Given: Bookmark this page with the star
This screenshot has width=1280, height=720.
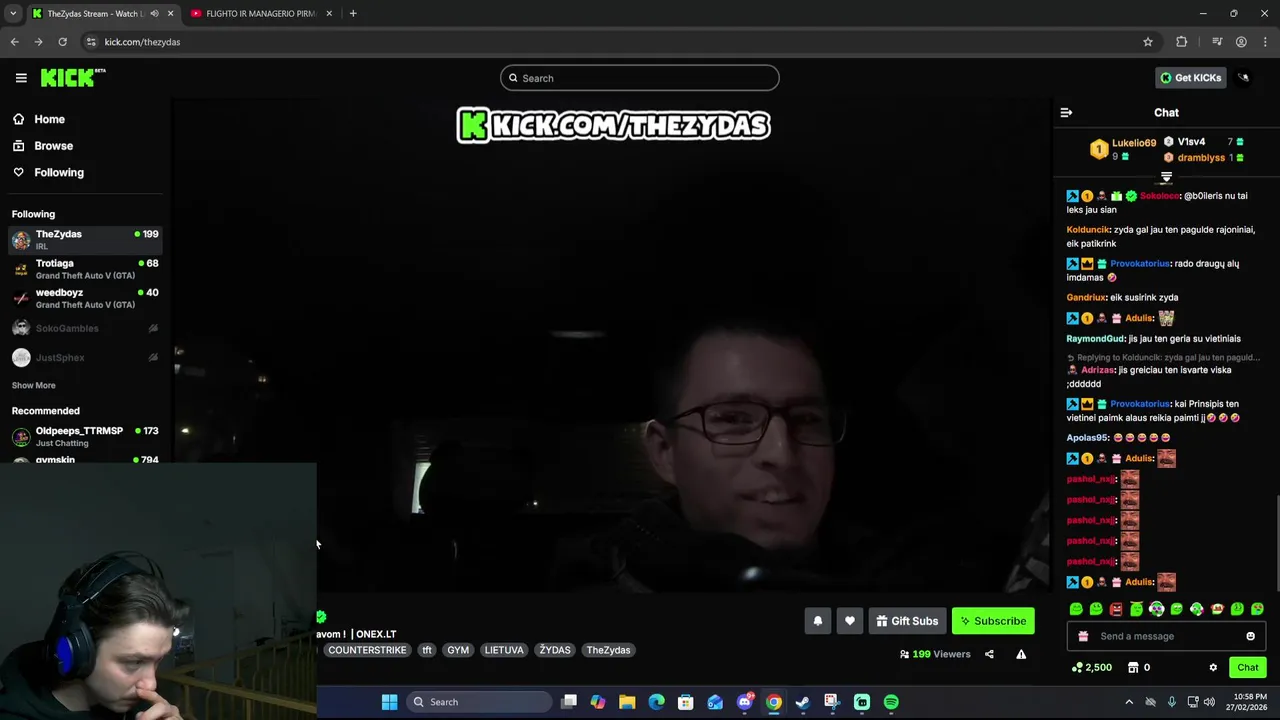Looking at the screenshot, I should 1148,42.
